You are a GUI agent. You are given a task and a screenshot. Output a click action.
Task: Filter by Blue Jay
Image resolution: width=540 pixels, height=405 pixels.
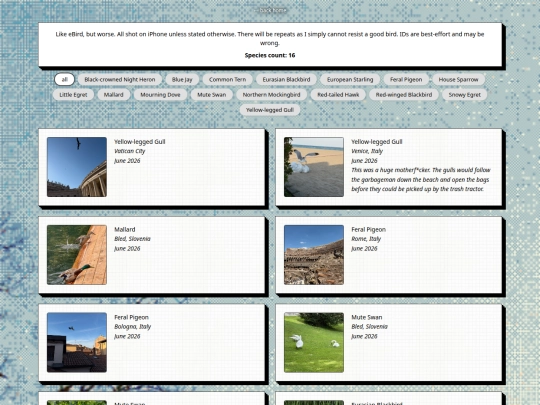click(x=182, y=79)
